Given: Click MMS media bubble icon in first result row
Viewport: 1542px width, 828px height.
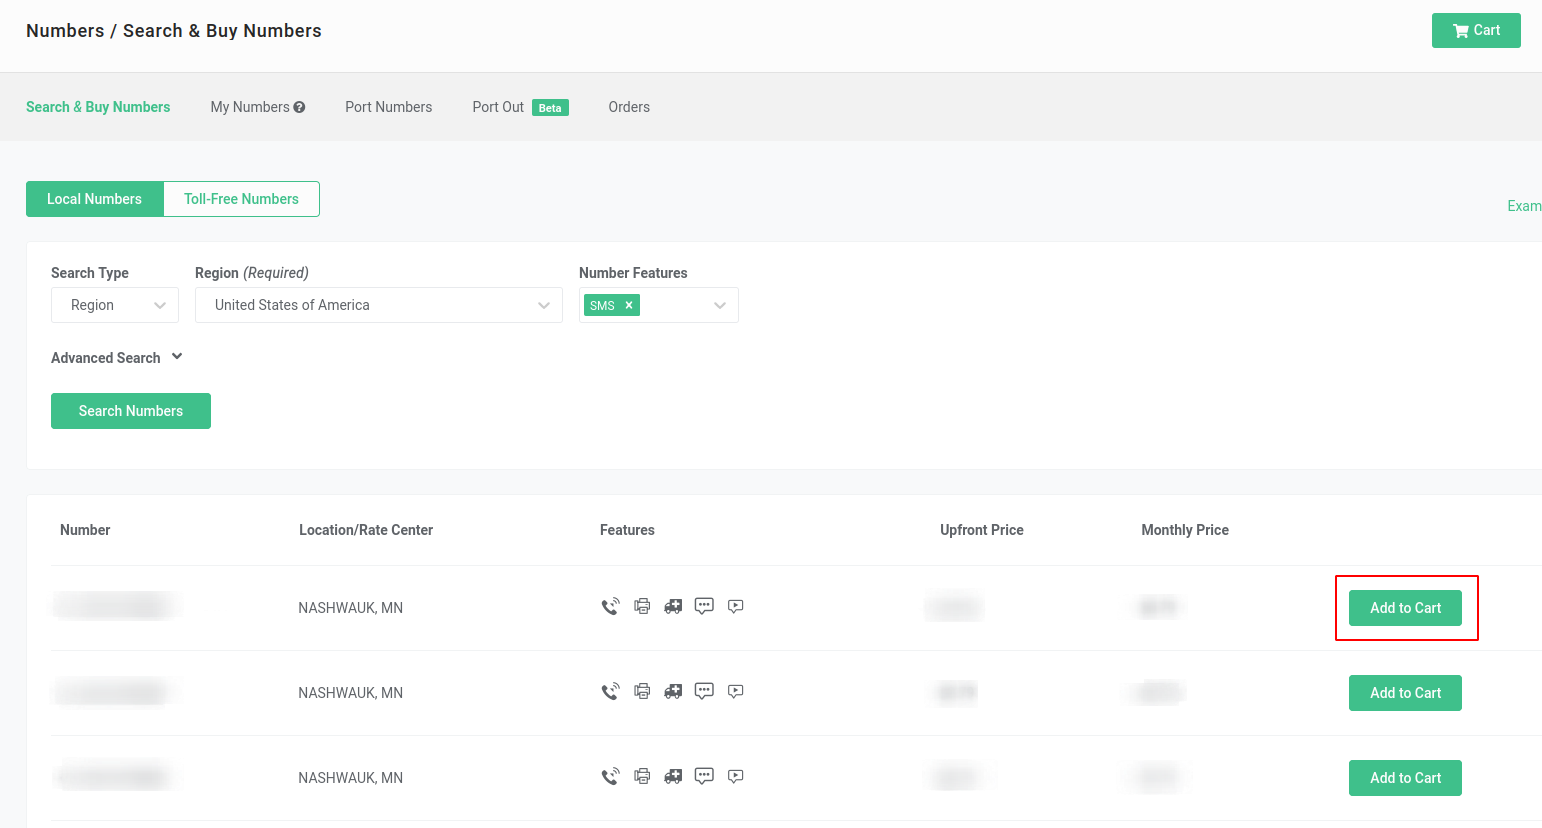Looking at the screenshot, I should (x=736, y=606).
